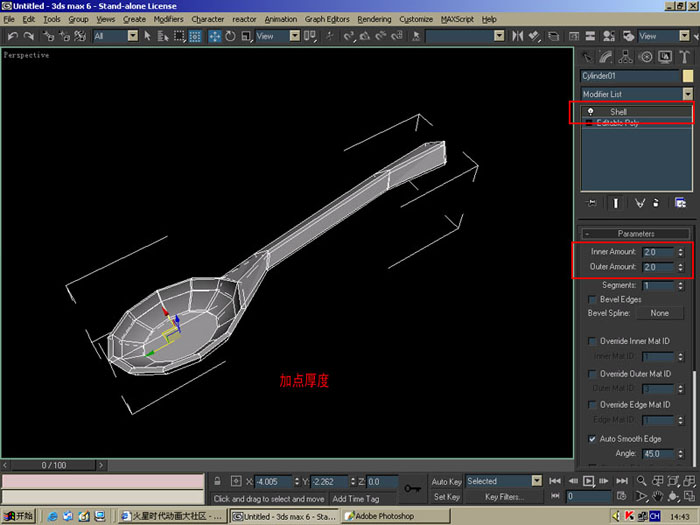Viewport: 700px width, 525px height.
Task: Enable Override Outer Mat ID checkbox
Action: pos(592,374)
